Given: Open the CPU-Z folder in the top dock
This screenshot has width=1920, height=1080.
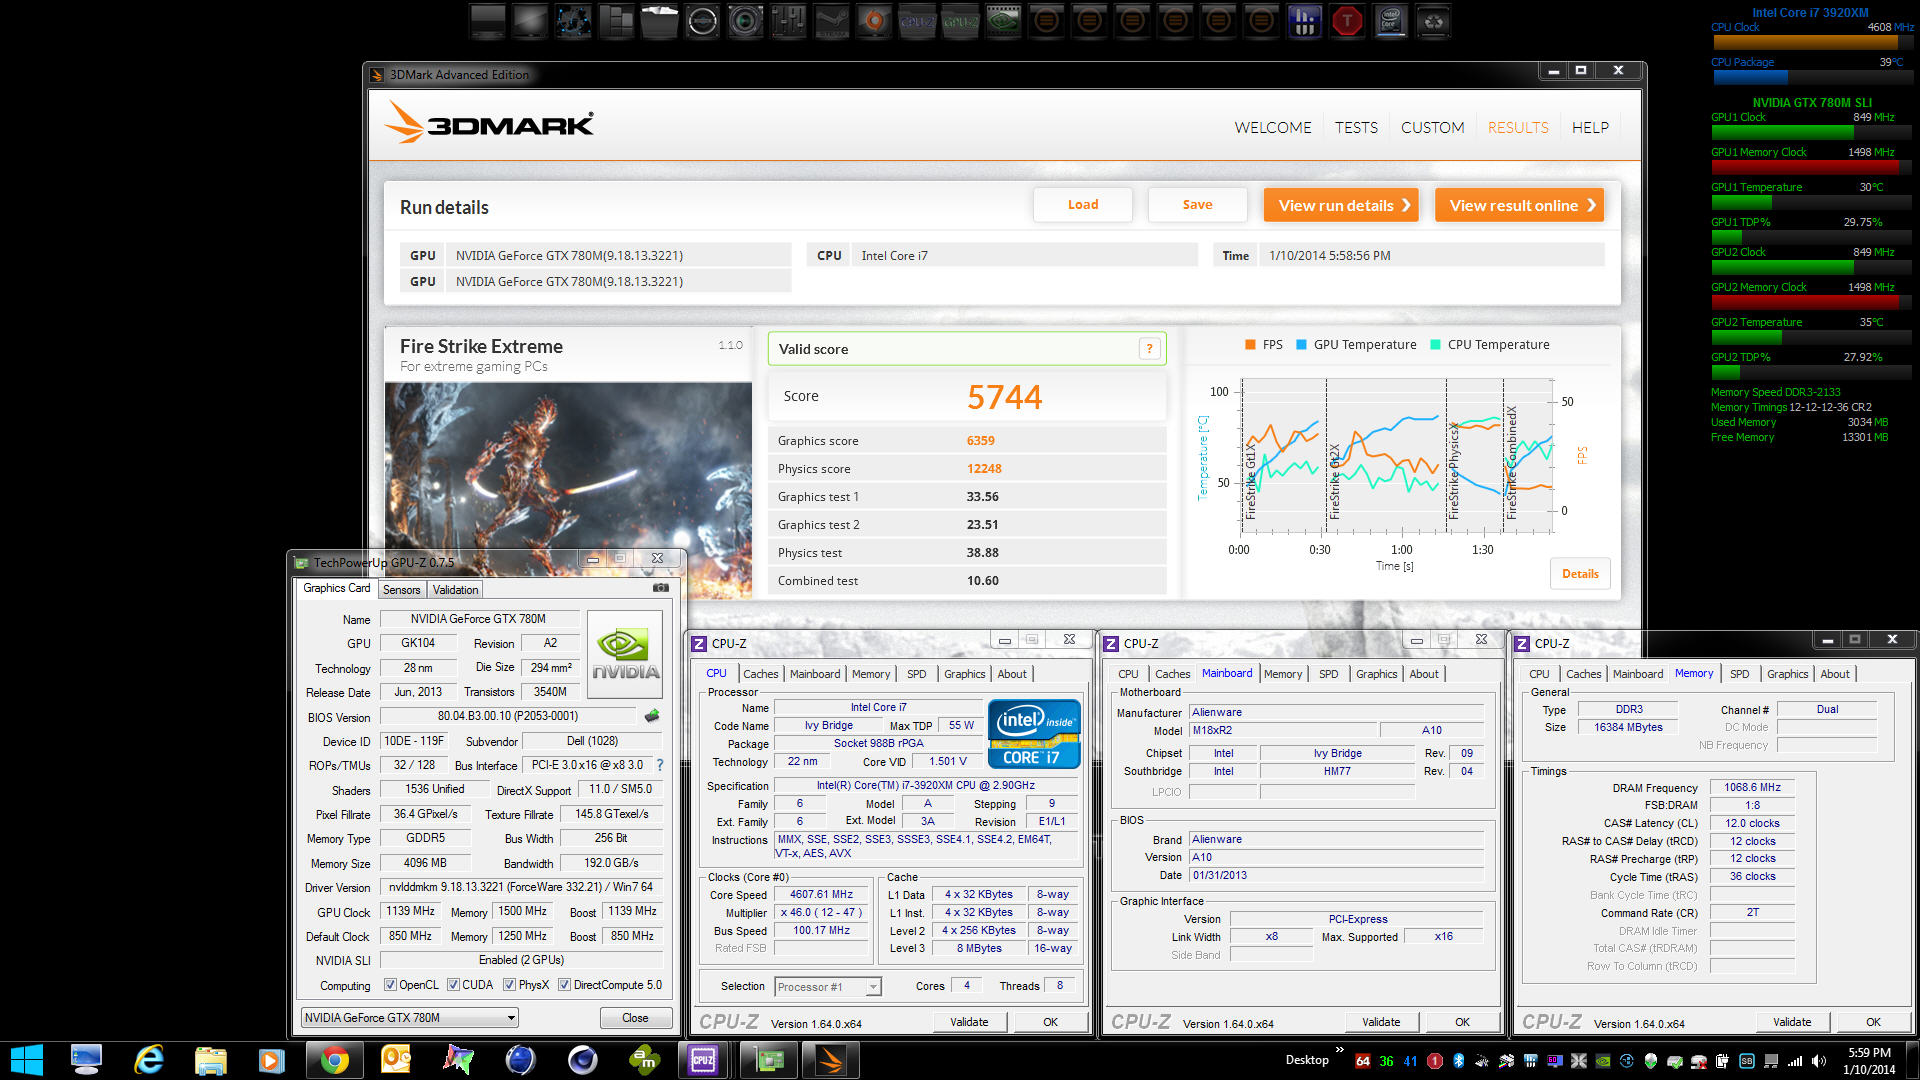Looking at the screenshot, I should [x=917, y=20].
